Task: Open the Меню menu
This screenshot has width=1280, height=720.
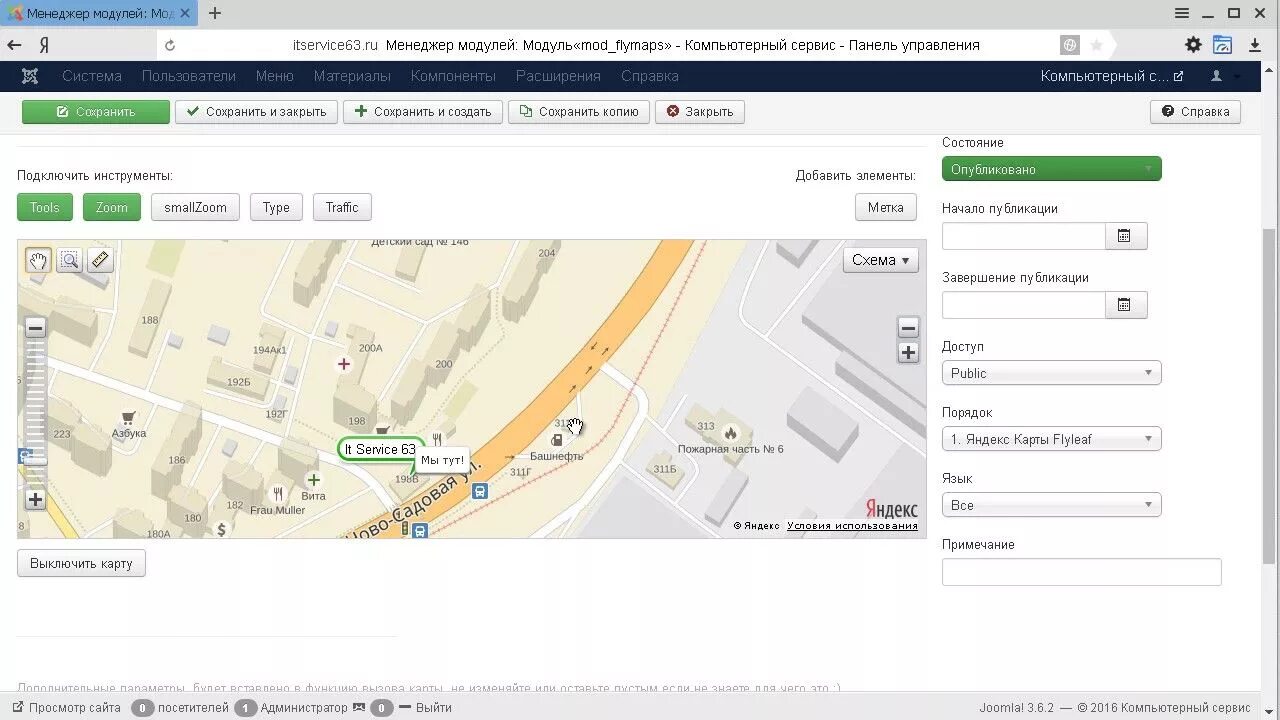Action: pyautogui.click(x=275, y=76)
